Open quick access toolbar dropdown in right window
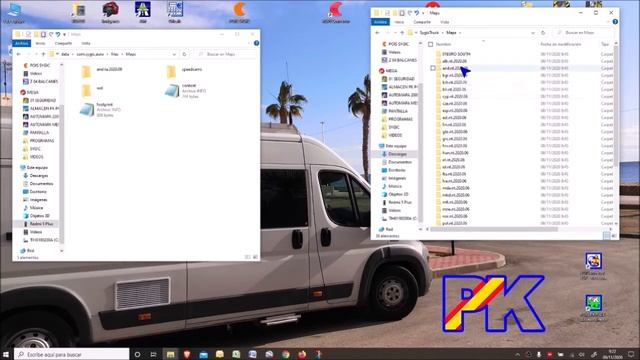640x360 pixels. 423,13
